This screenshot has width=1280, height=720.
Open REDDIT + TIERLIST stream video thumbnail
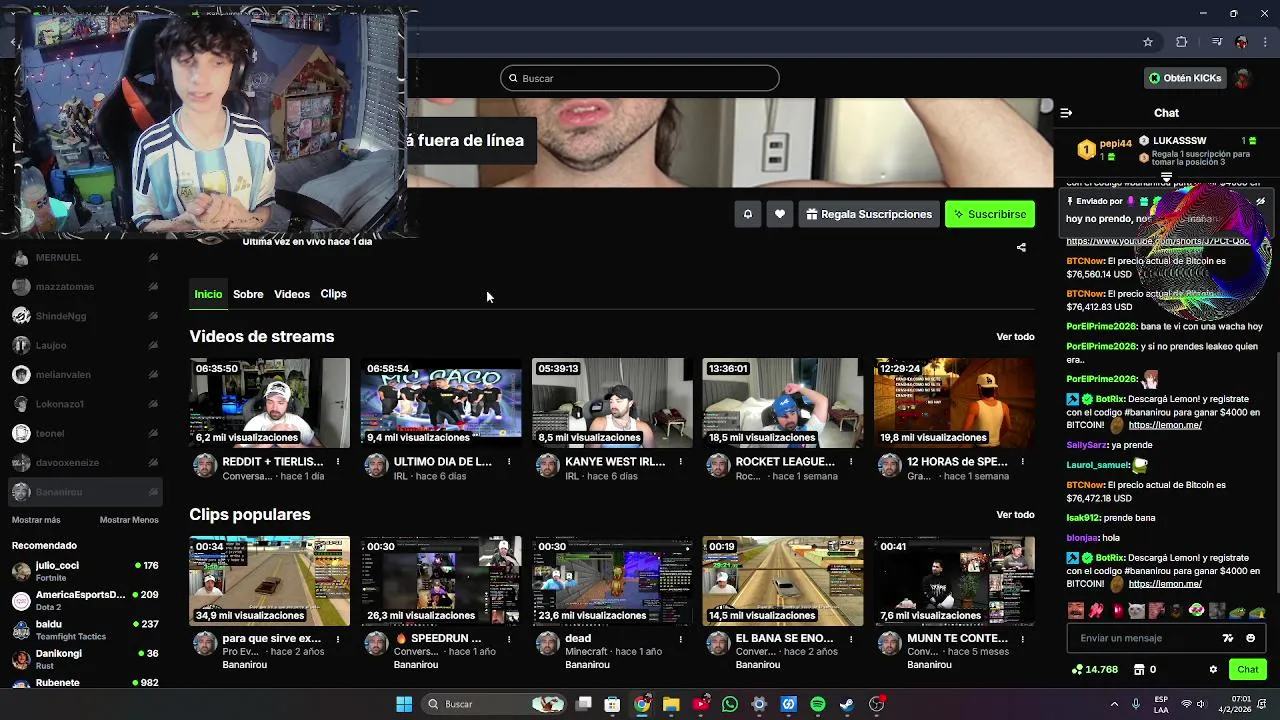click(x=270, y=403)
